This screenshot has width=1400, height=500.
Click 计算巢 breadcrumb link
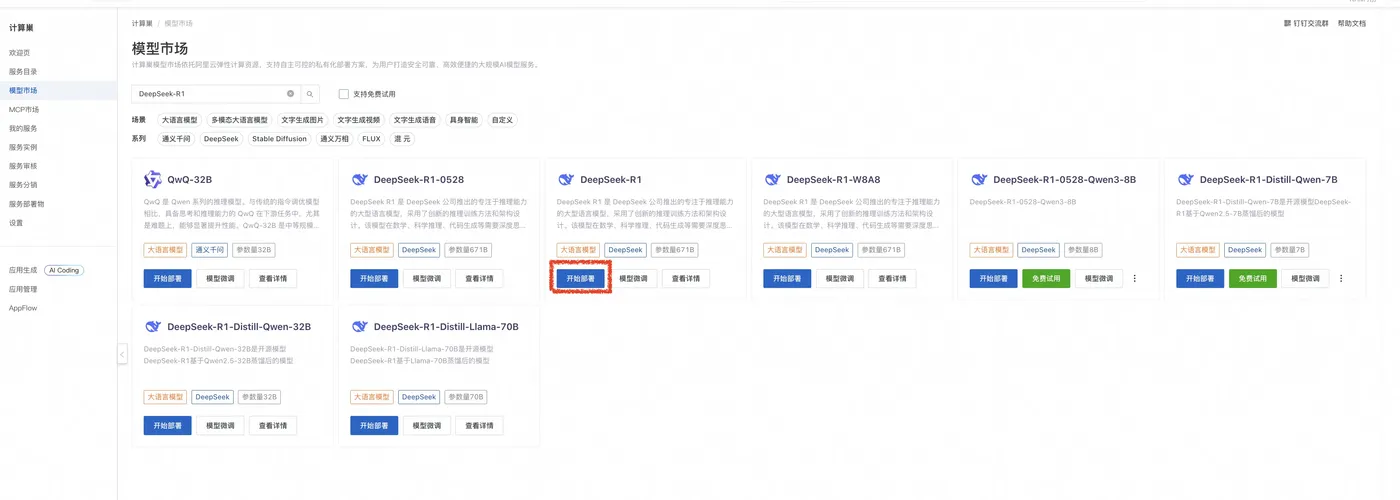(x=142, y=23)
